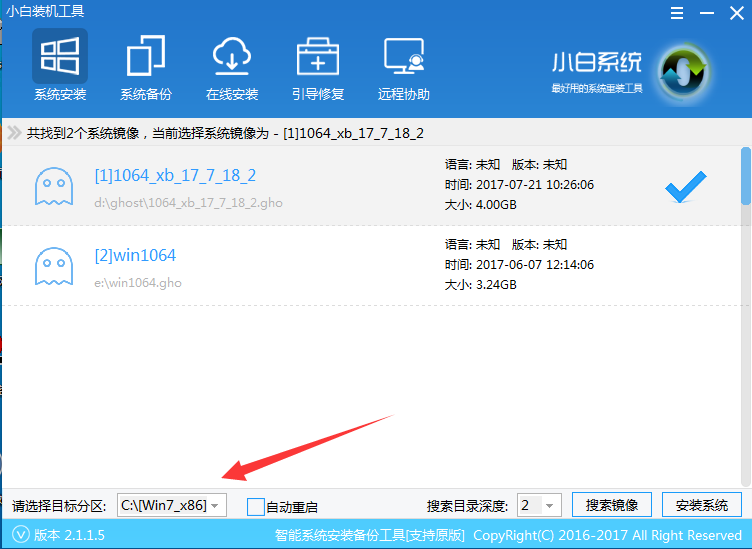
Task: Click path e:\win1064.gho
Action: [138, 283]
